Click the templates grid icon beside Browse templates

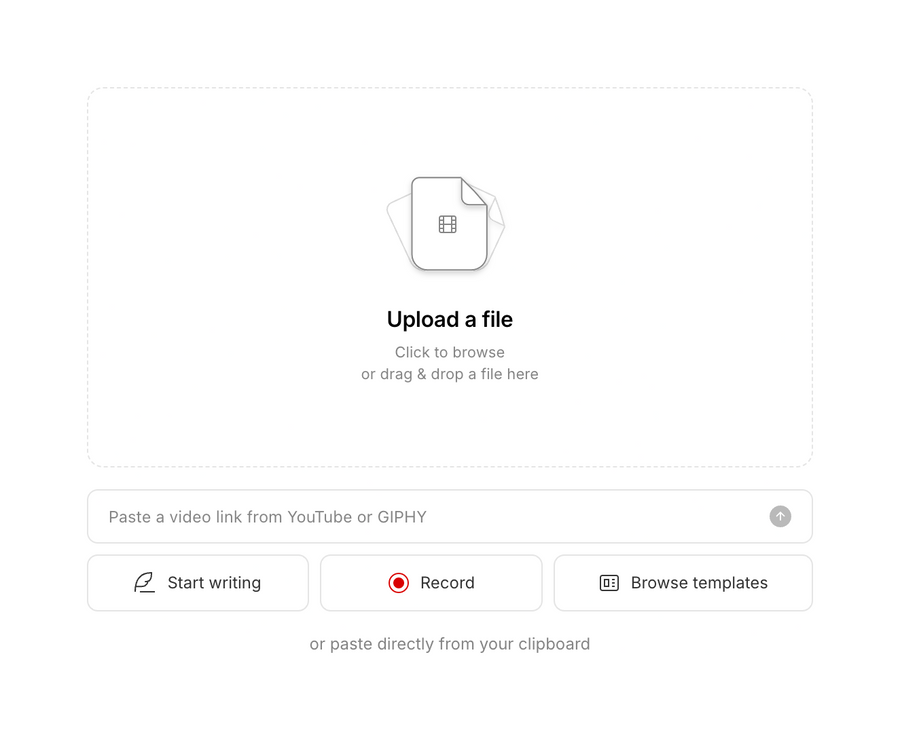[608, 582]
